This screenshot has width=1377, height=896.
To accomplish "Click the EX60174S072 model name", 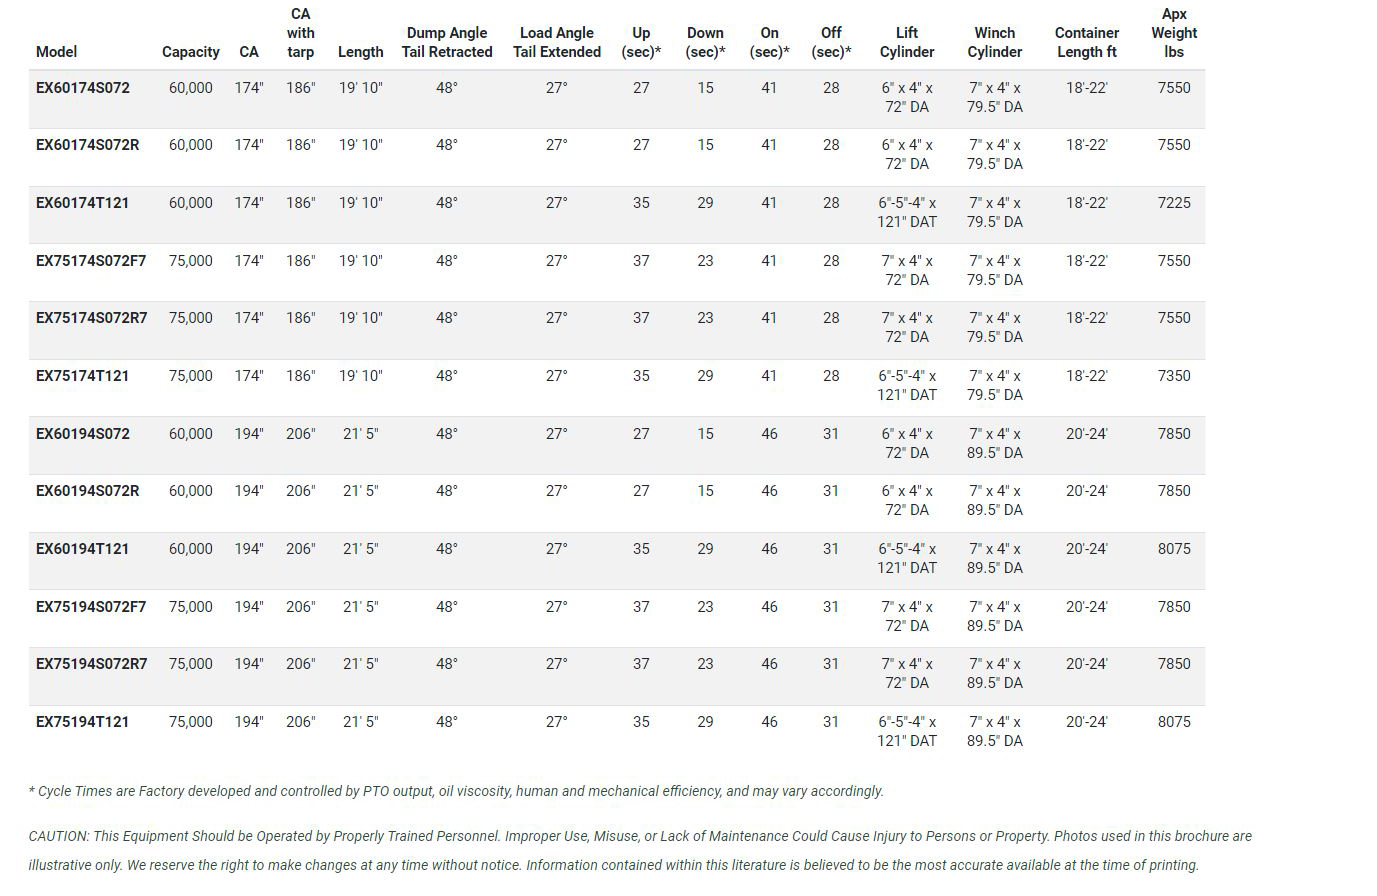I will click(x=83, y=88).
